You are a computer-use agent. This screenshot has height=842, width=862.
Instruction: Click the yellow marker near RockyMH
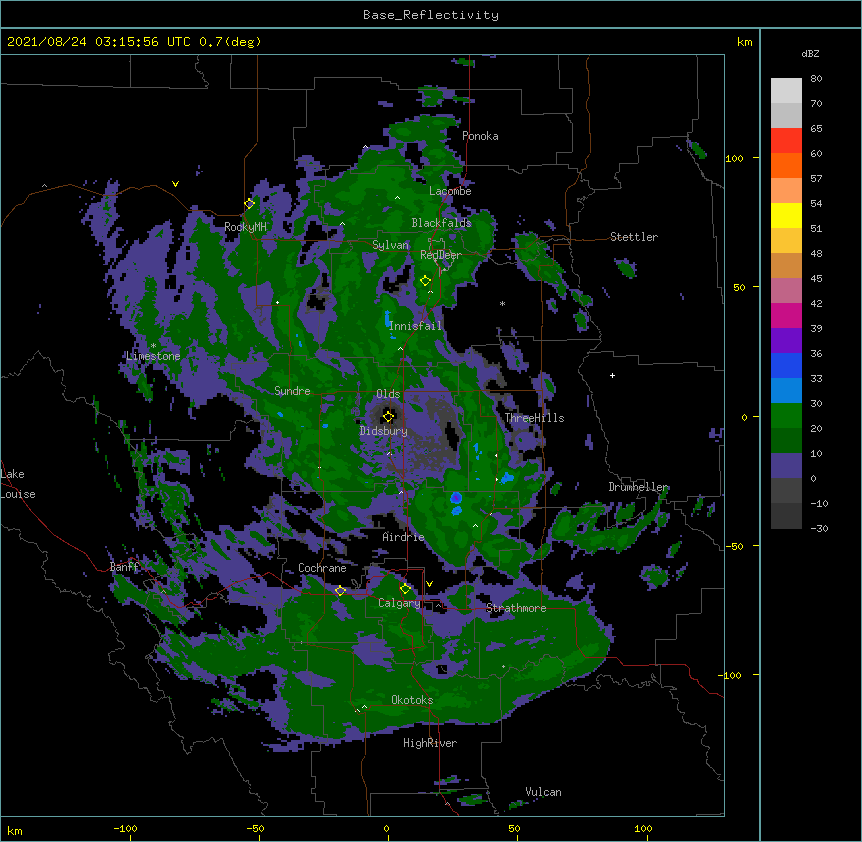(249, 204)
